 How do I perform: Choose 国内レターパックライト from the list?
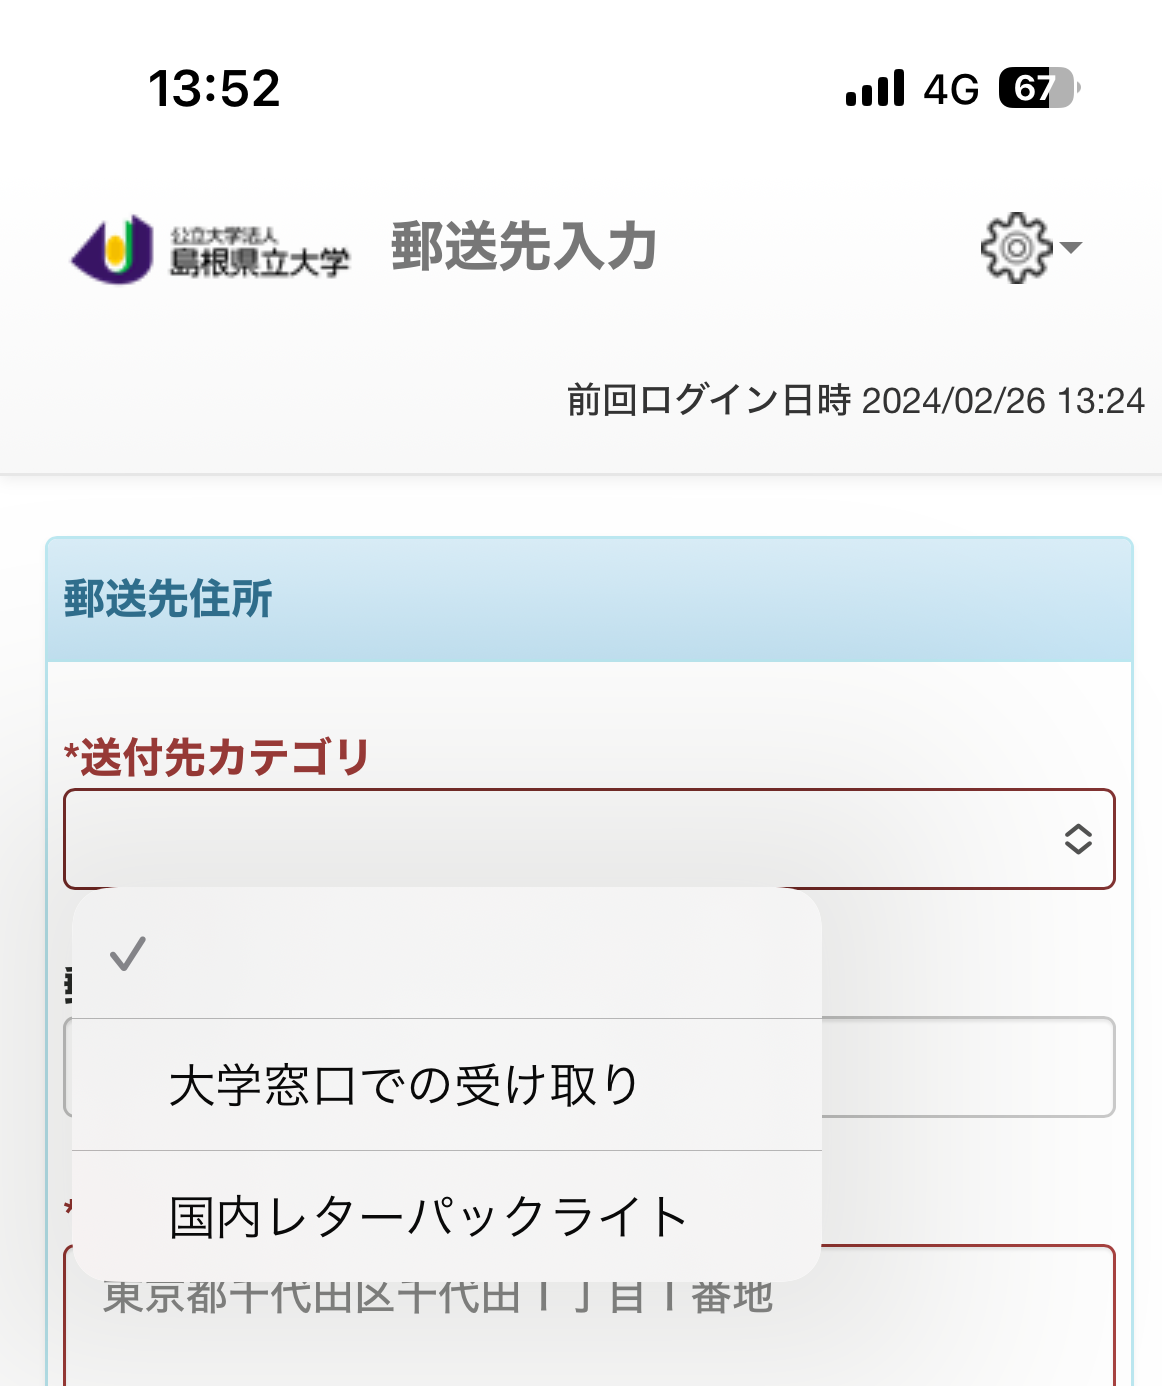point(428,1217)
